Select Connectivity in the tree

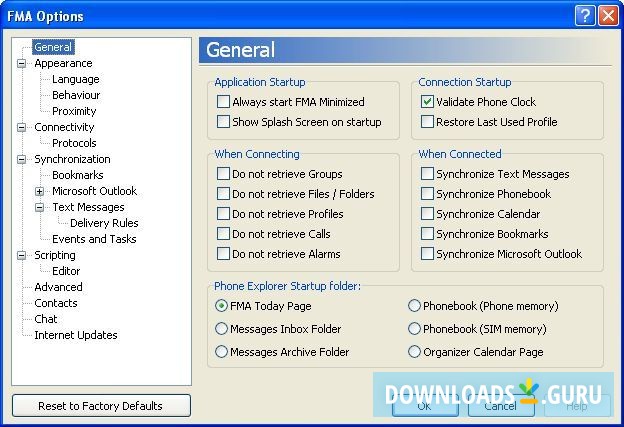tap(64, 127)
